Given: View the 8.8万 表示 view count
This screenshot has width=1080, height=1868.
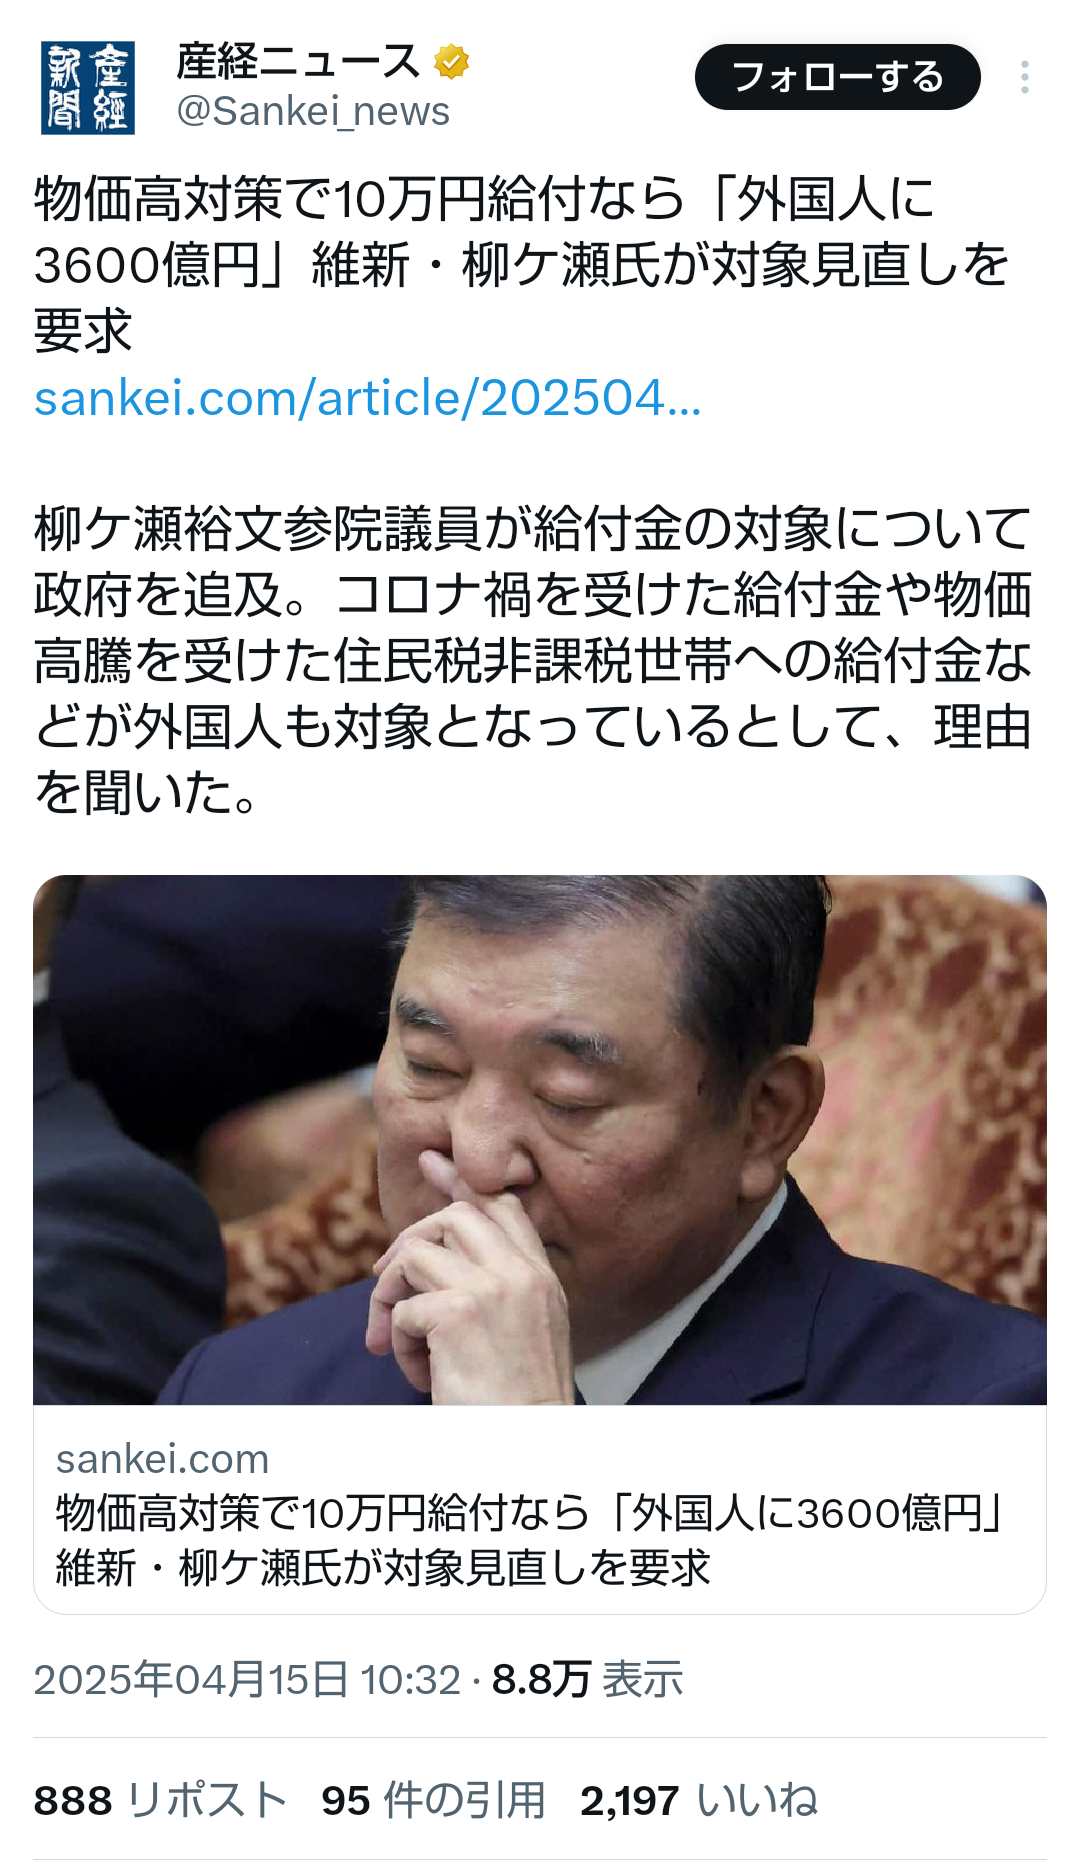Looking at the screenshot, I should (587, 1679).
